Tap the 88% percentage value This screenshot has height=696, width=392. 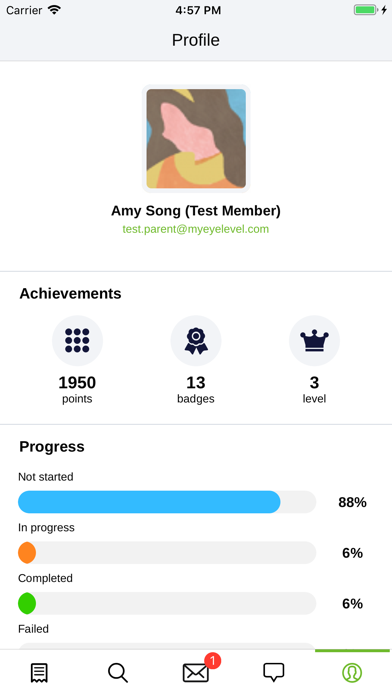pos(352,502)
